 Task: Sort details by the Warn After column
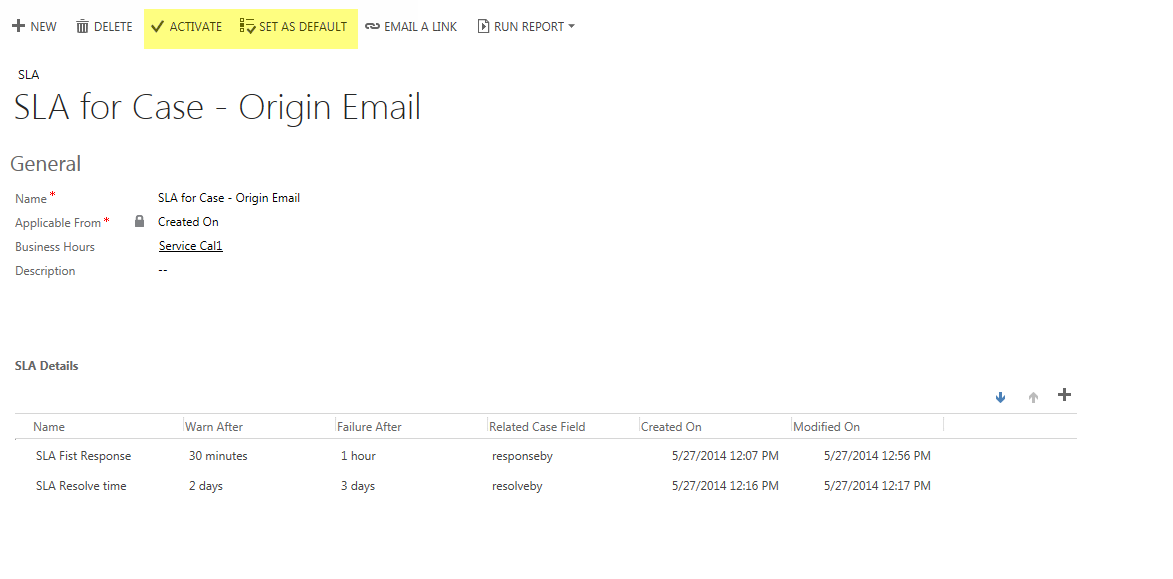tap(214, 426)
